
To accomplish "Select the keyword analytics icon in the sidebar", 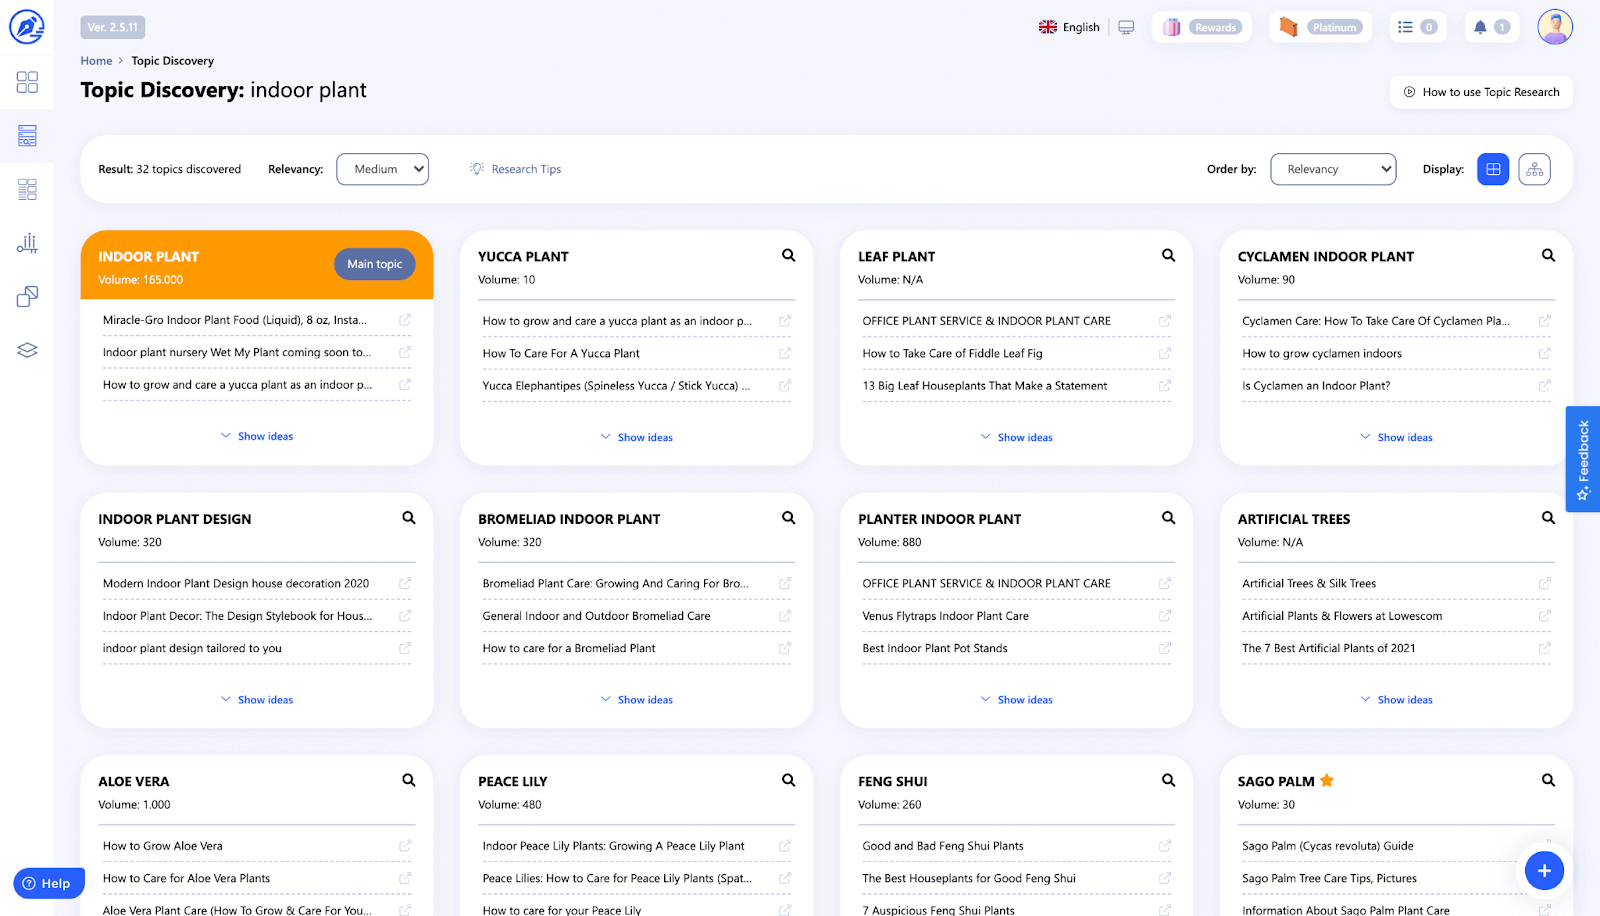I will 27,242.
